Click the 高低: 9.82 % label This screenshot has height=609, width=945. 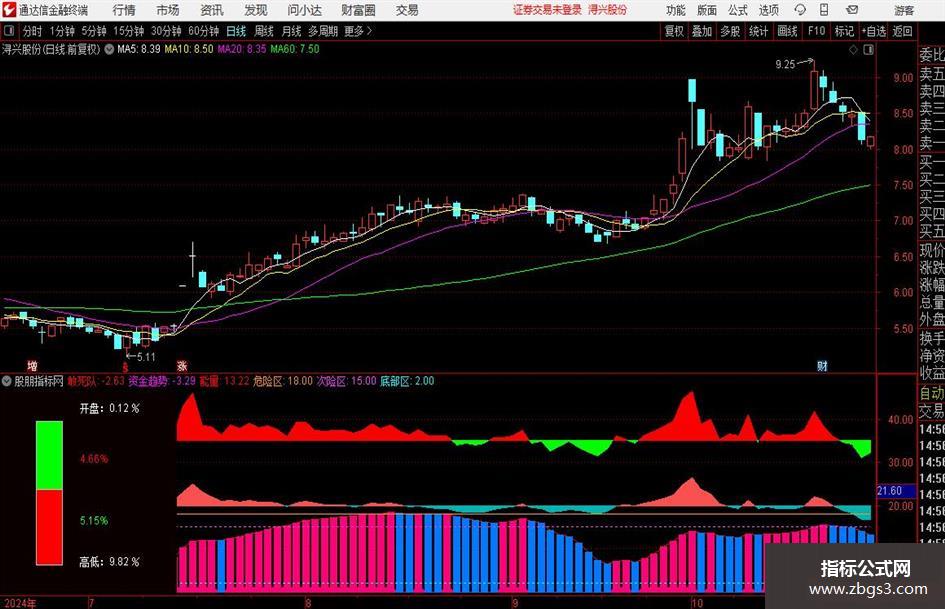110,562
